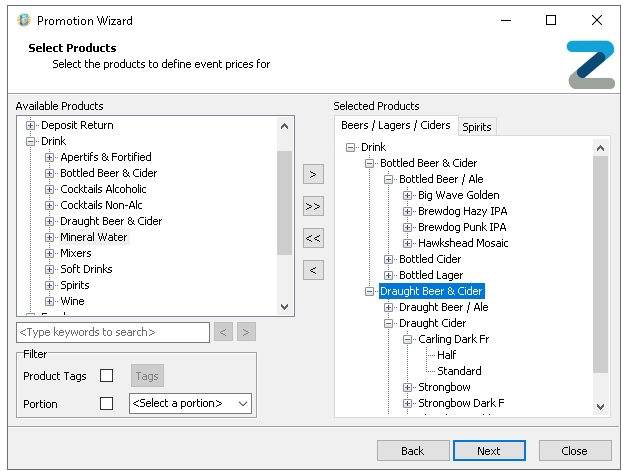This screenshot has width=623, height=471.
Task: Expand the Spirits node in Available Products
Action: [x=50, y=285]
